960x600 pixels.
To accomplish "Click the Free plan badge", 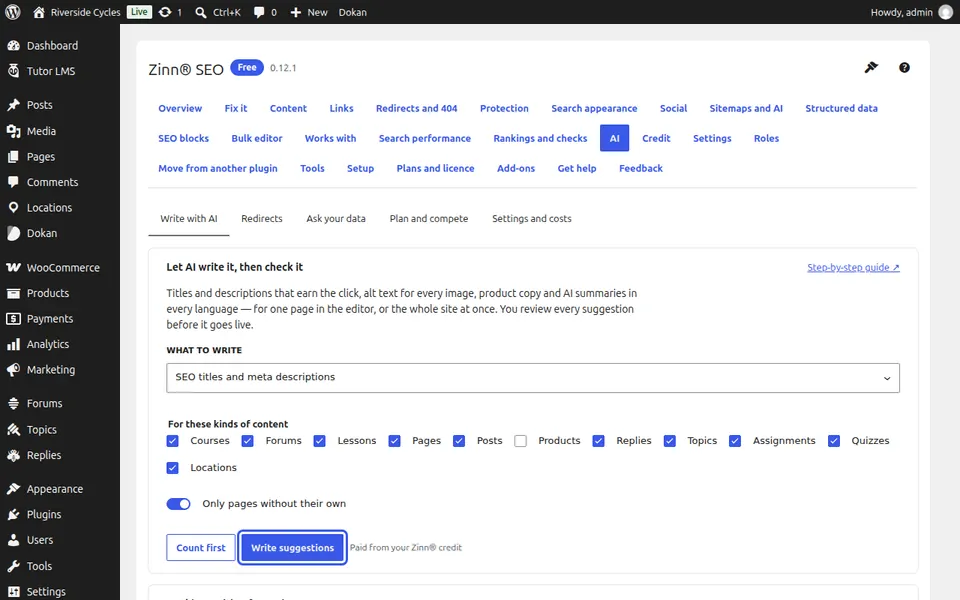I will click(x=247, y=67).
